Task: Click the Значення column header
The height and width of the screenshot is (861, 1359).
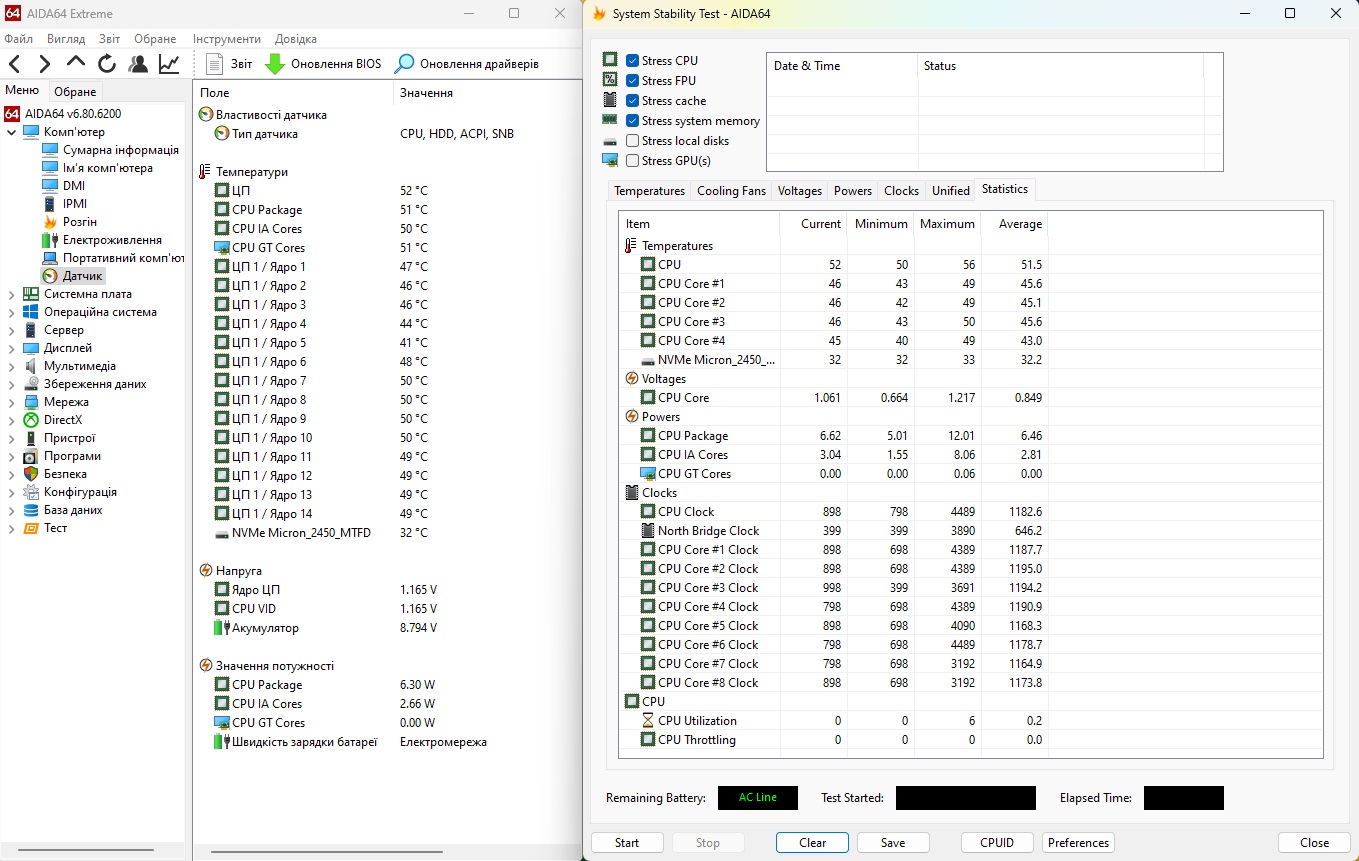Action: coord(426,93)
